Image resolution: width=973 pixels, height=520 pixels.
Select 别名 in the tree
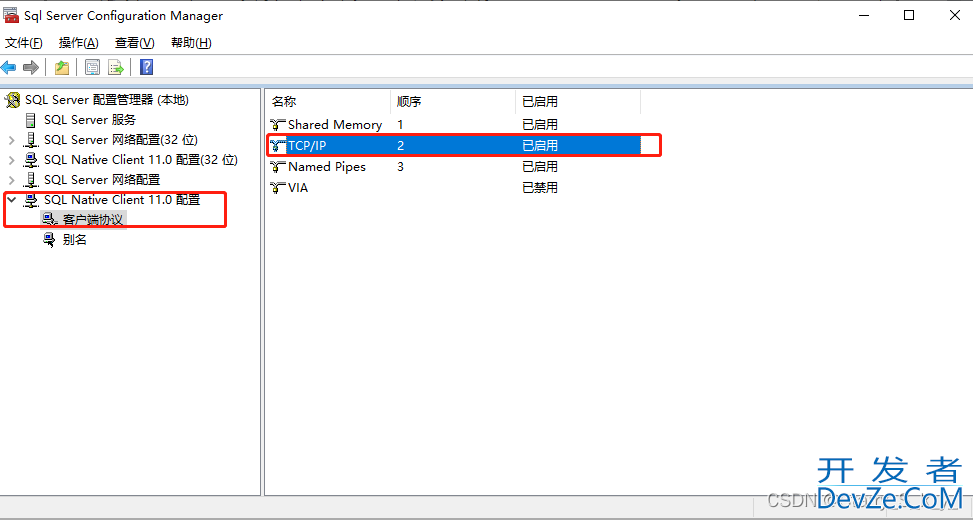click(x=74, y=240)
